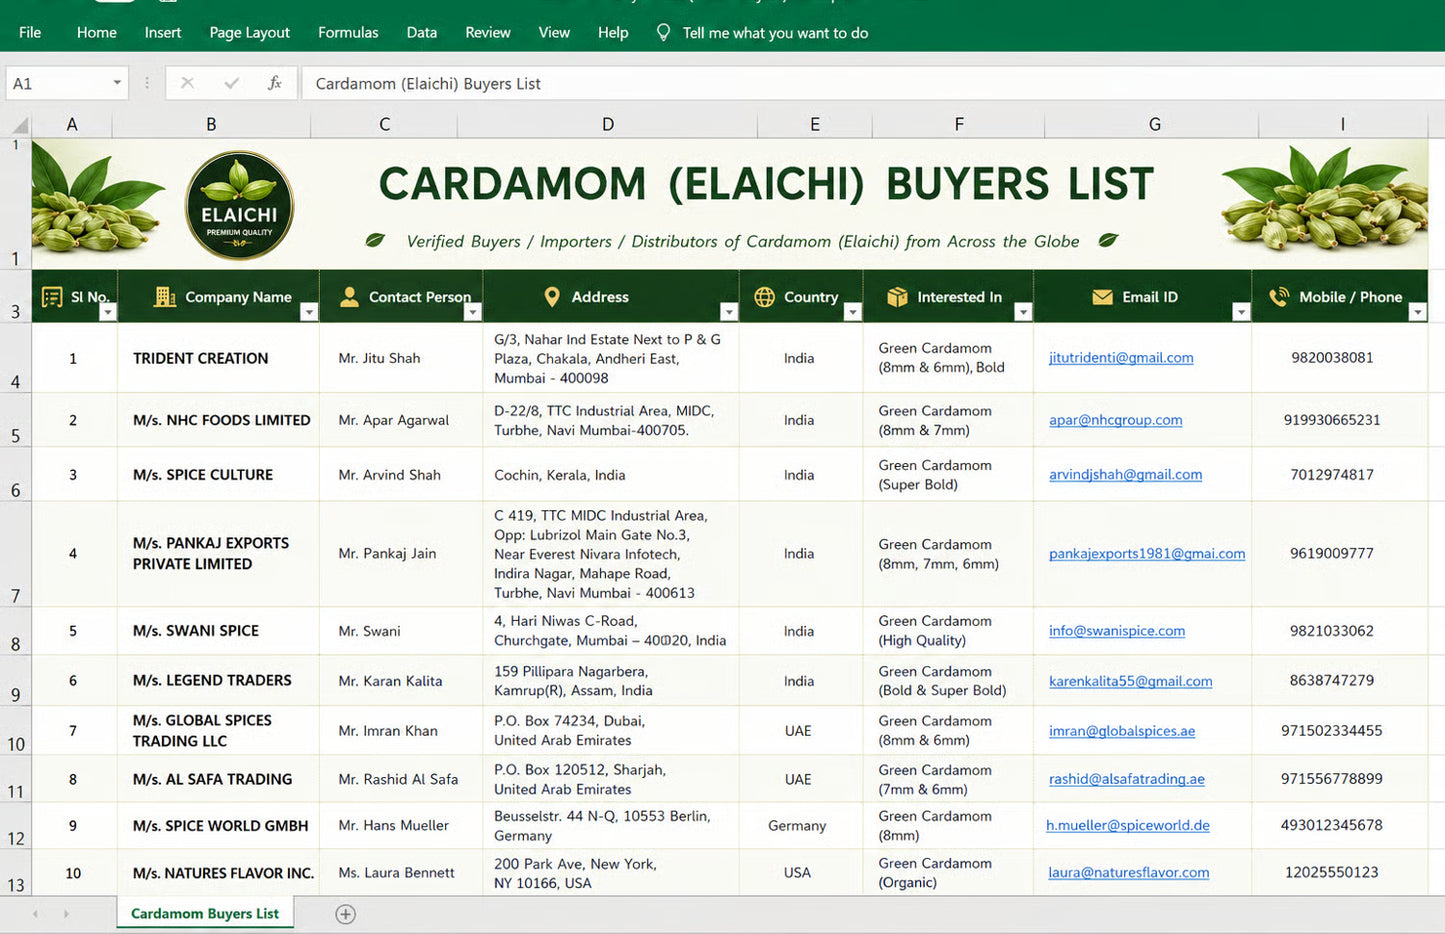Select the phone number 9820038081 cell
Image resolution: width=1445 pixels, height=934 pixels.
tap(1340, 358)
